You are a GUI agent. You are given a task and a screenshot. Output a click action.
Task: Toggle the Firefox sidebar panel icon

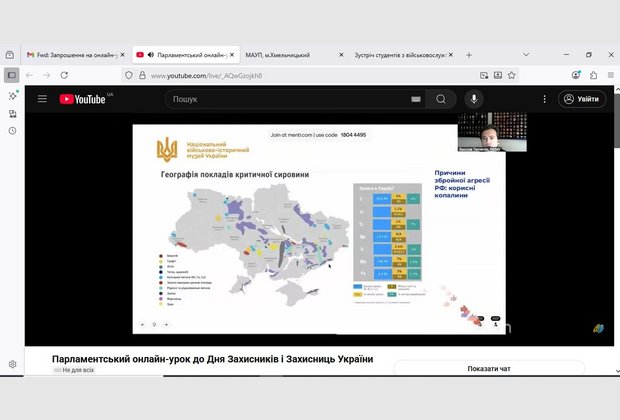12,75
